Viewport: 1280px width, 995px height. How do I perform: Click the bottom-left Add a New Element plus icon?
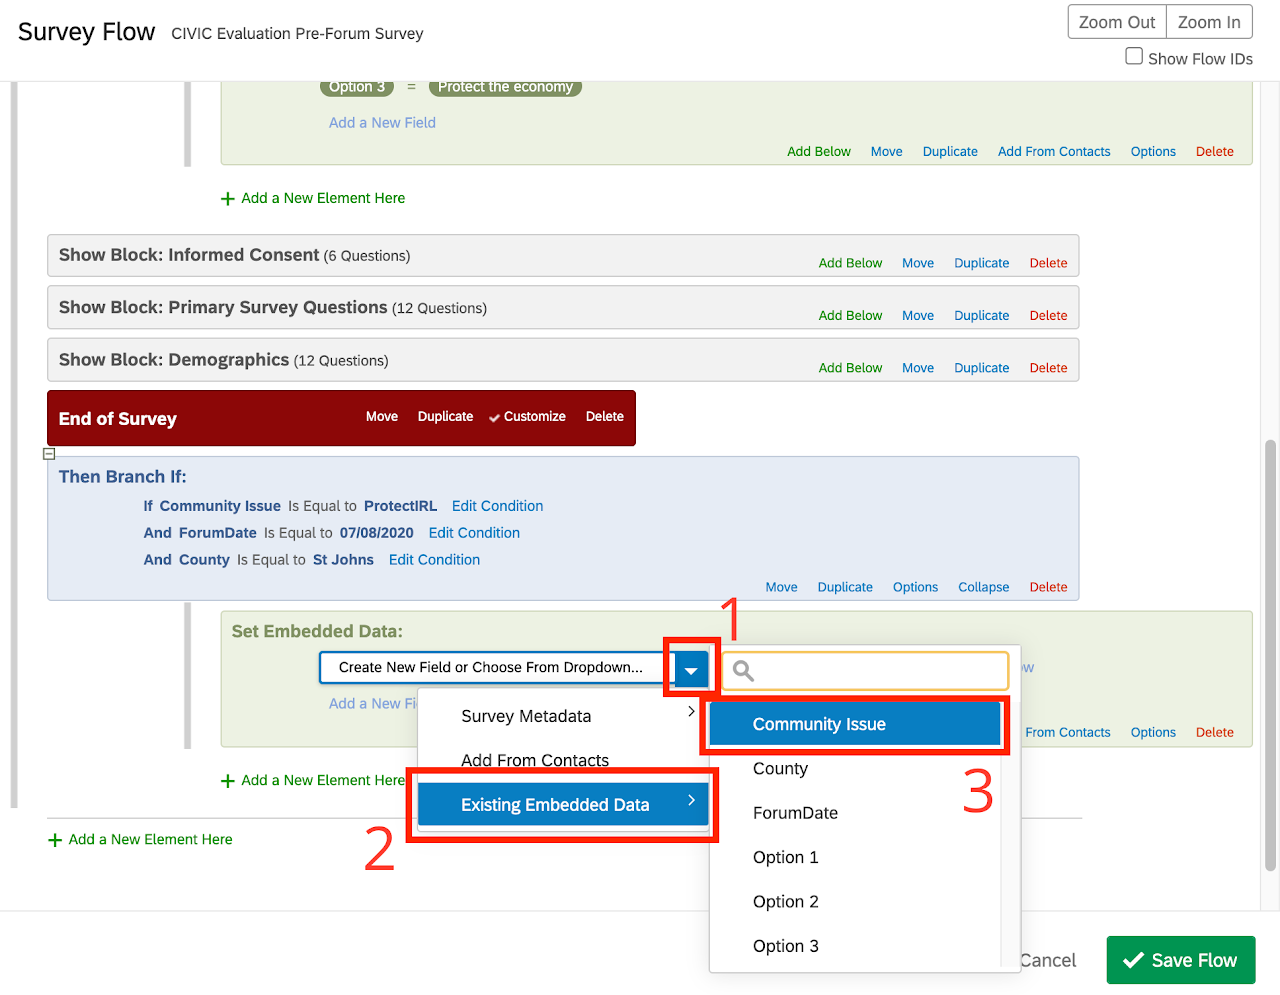(55, 840)
